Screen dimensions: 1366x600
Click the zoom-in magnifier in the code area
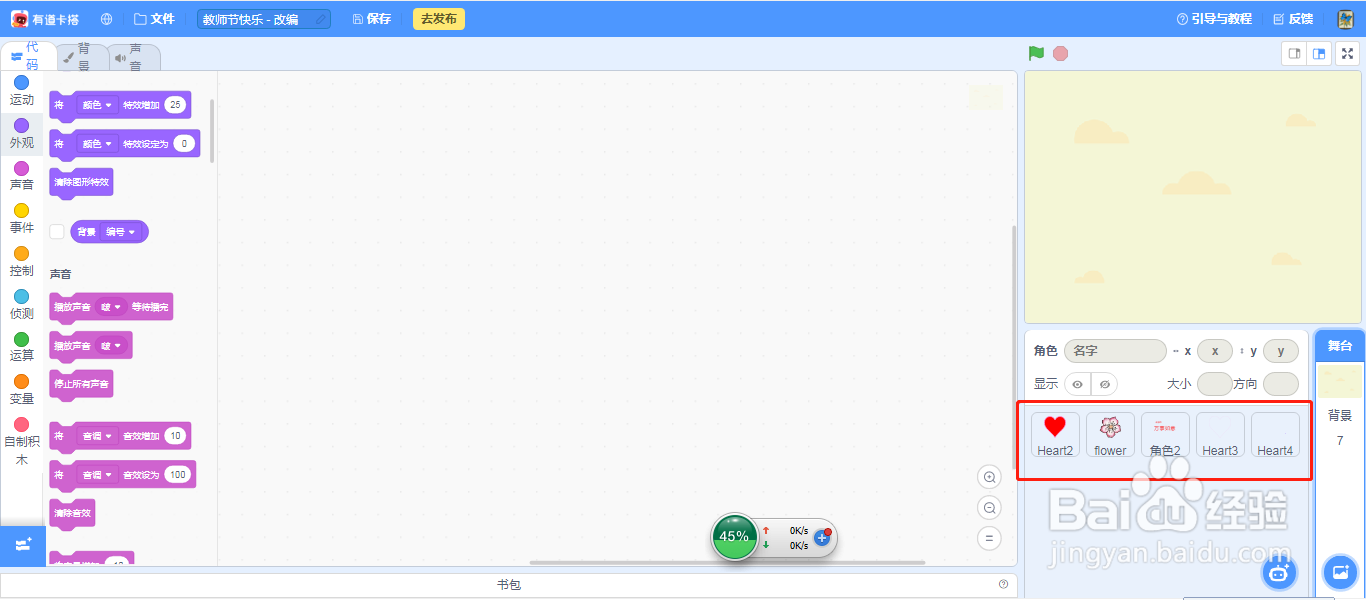989,477
